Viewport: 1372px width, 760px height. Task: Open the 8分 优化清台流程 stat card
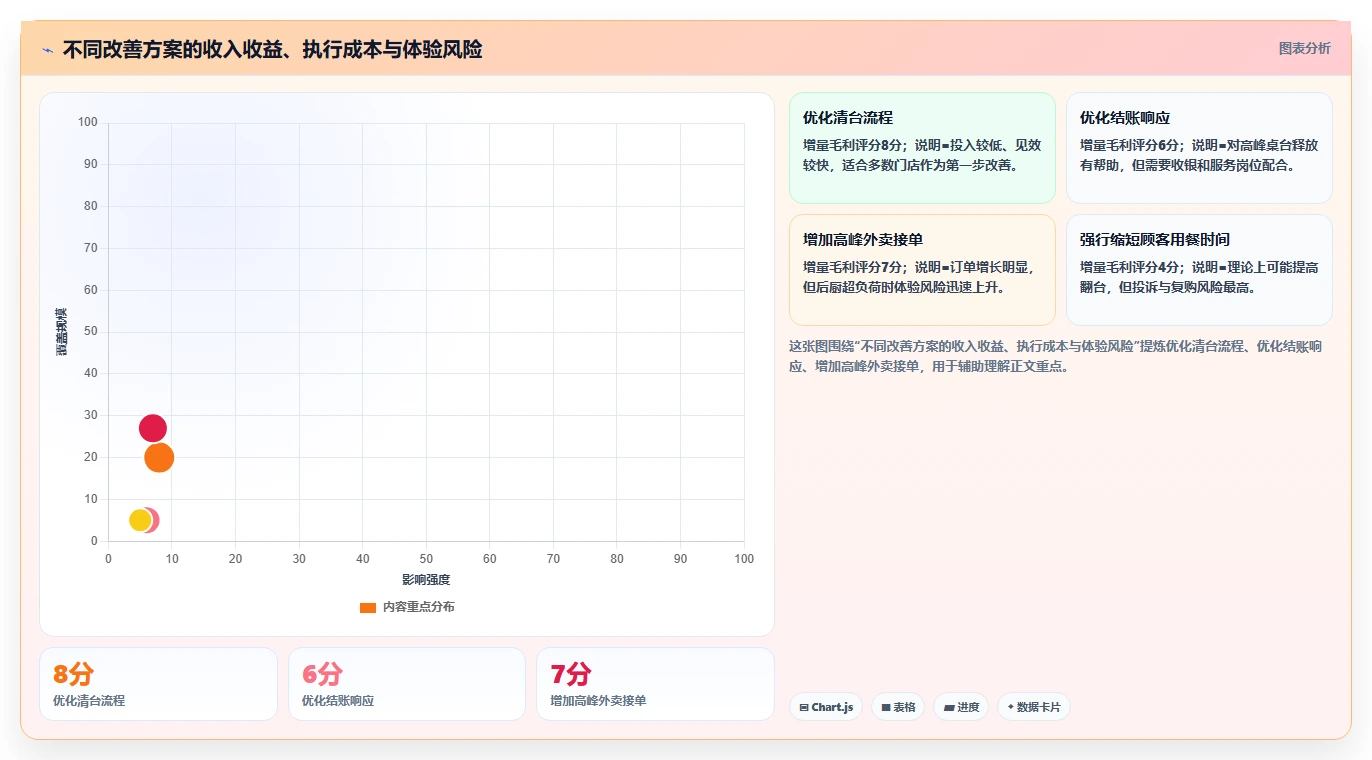[x=158, y=684]
